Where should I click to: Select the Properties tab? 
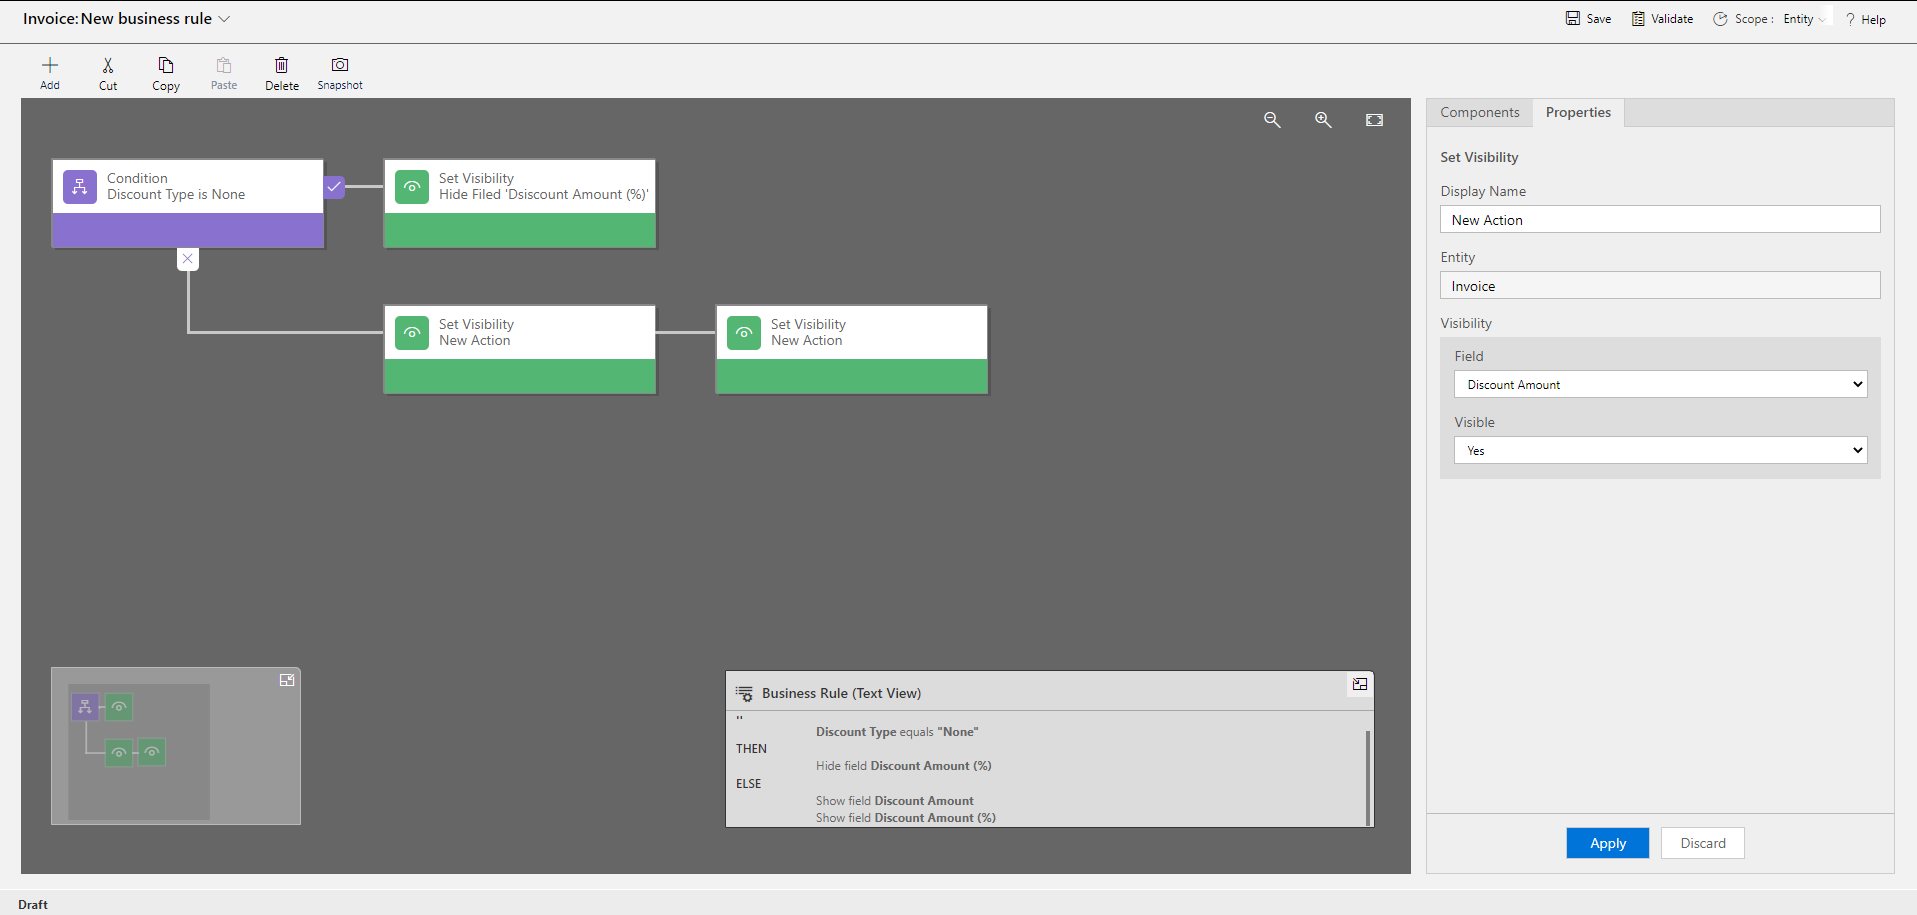click(1578, 112)
